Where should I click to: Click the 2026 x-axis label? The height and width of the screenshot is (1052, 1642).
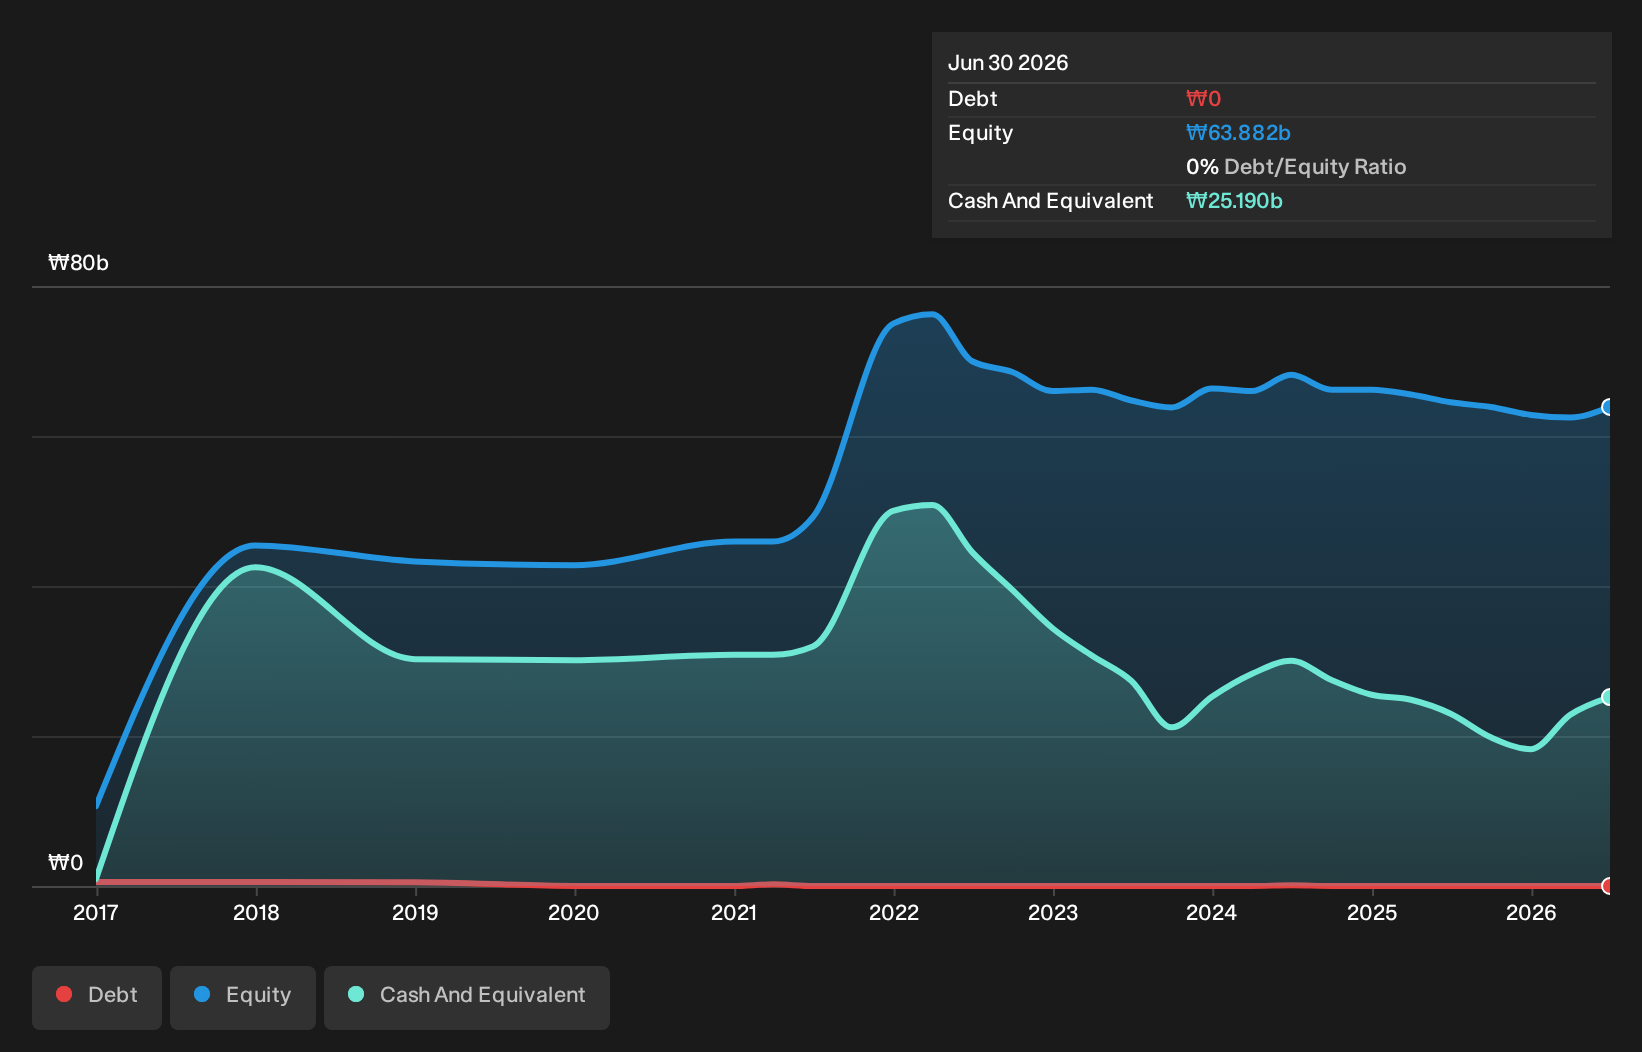tap(1531, 912)
